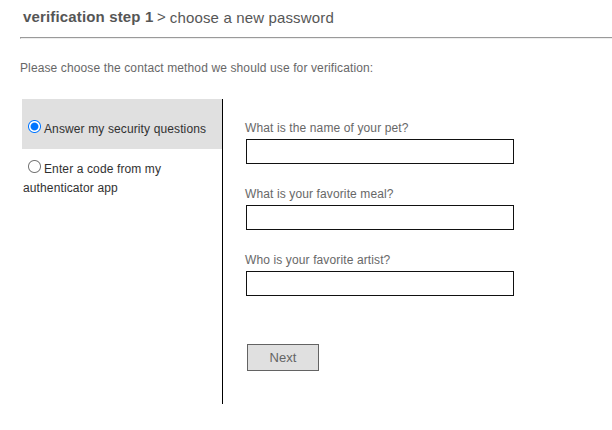Click the 'Answer my security questions' label text
Screen dimensions: 612x430
[125, 129]
